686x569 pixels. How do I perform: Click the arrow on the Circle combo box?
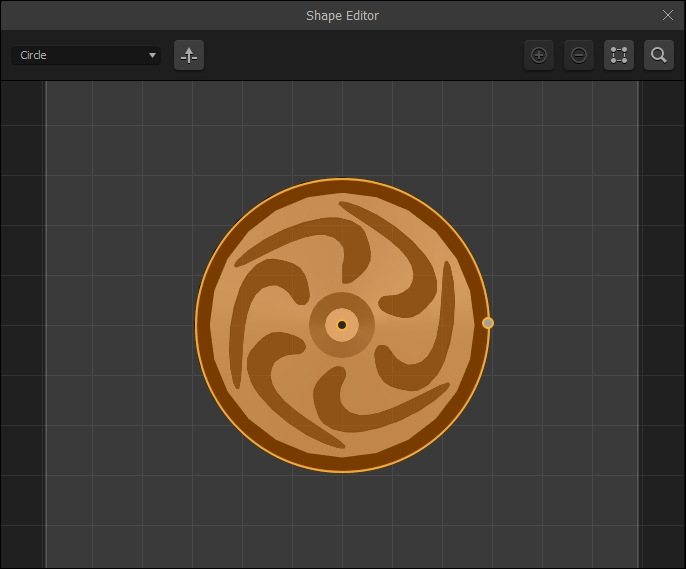pyautogui.click(x=152, y=56)
